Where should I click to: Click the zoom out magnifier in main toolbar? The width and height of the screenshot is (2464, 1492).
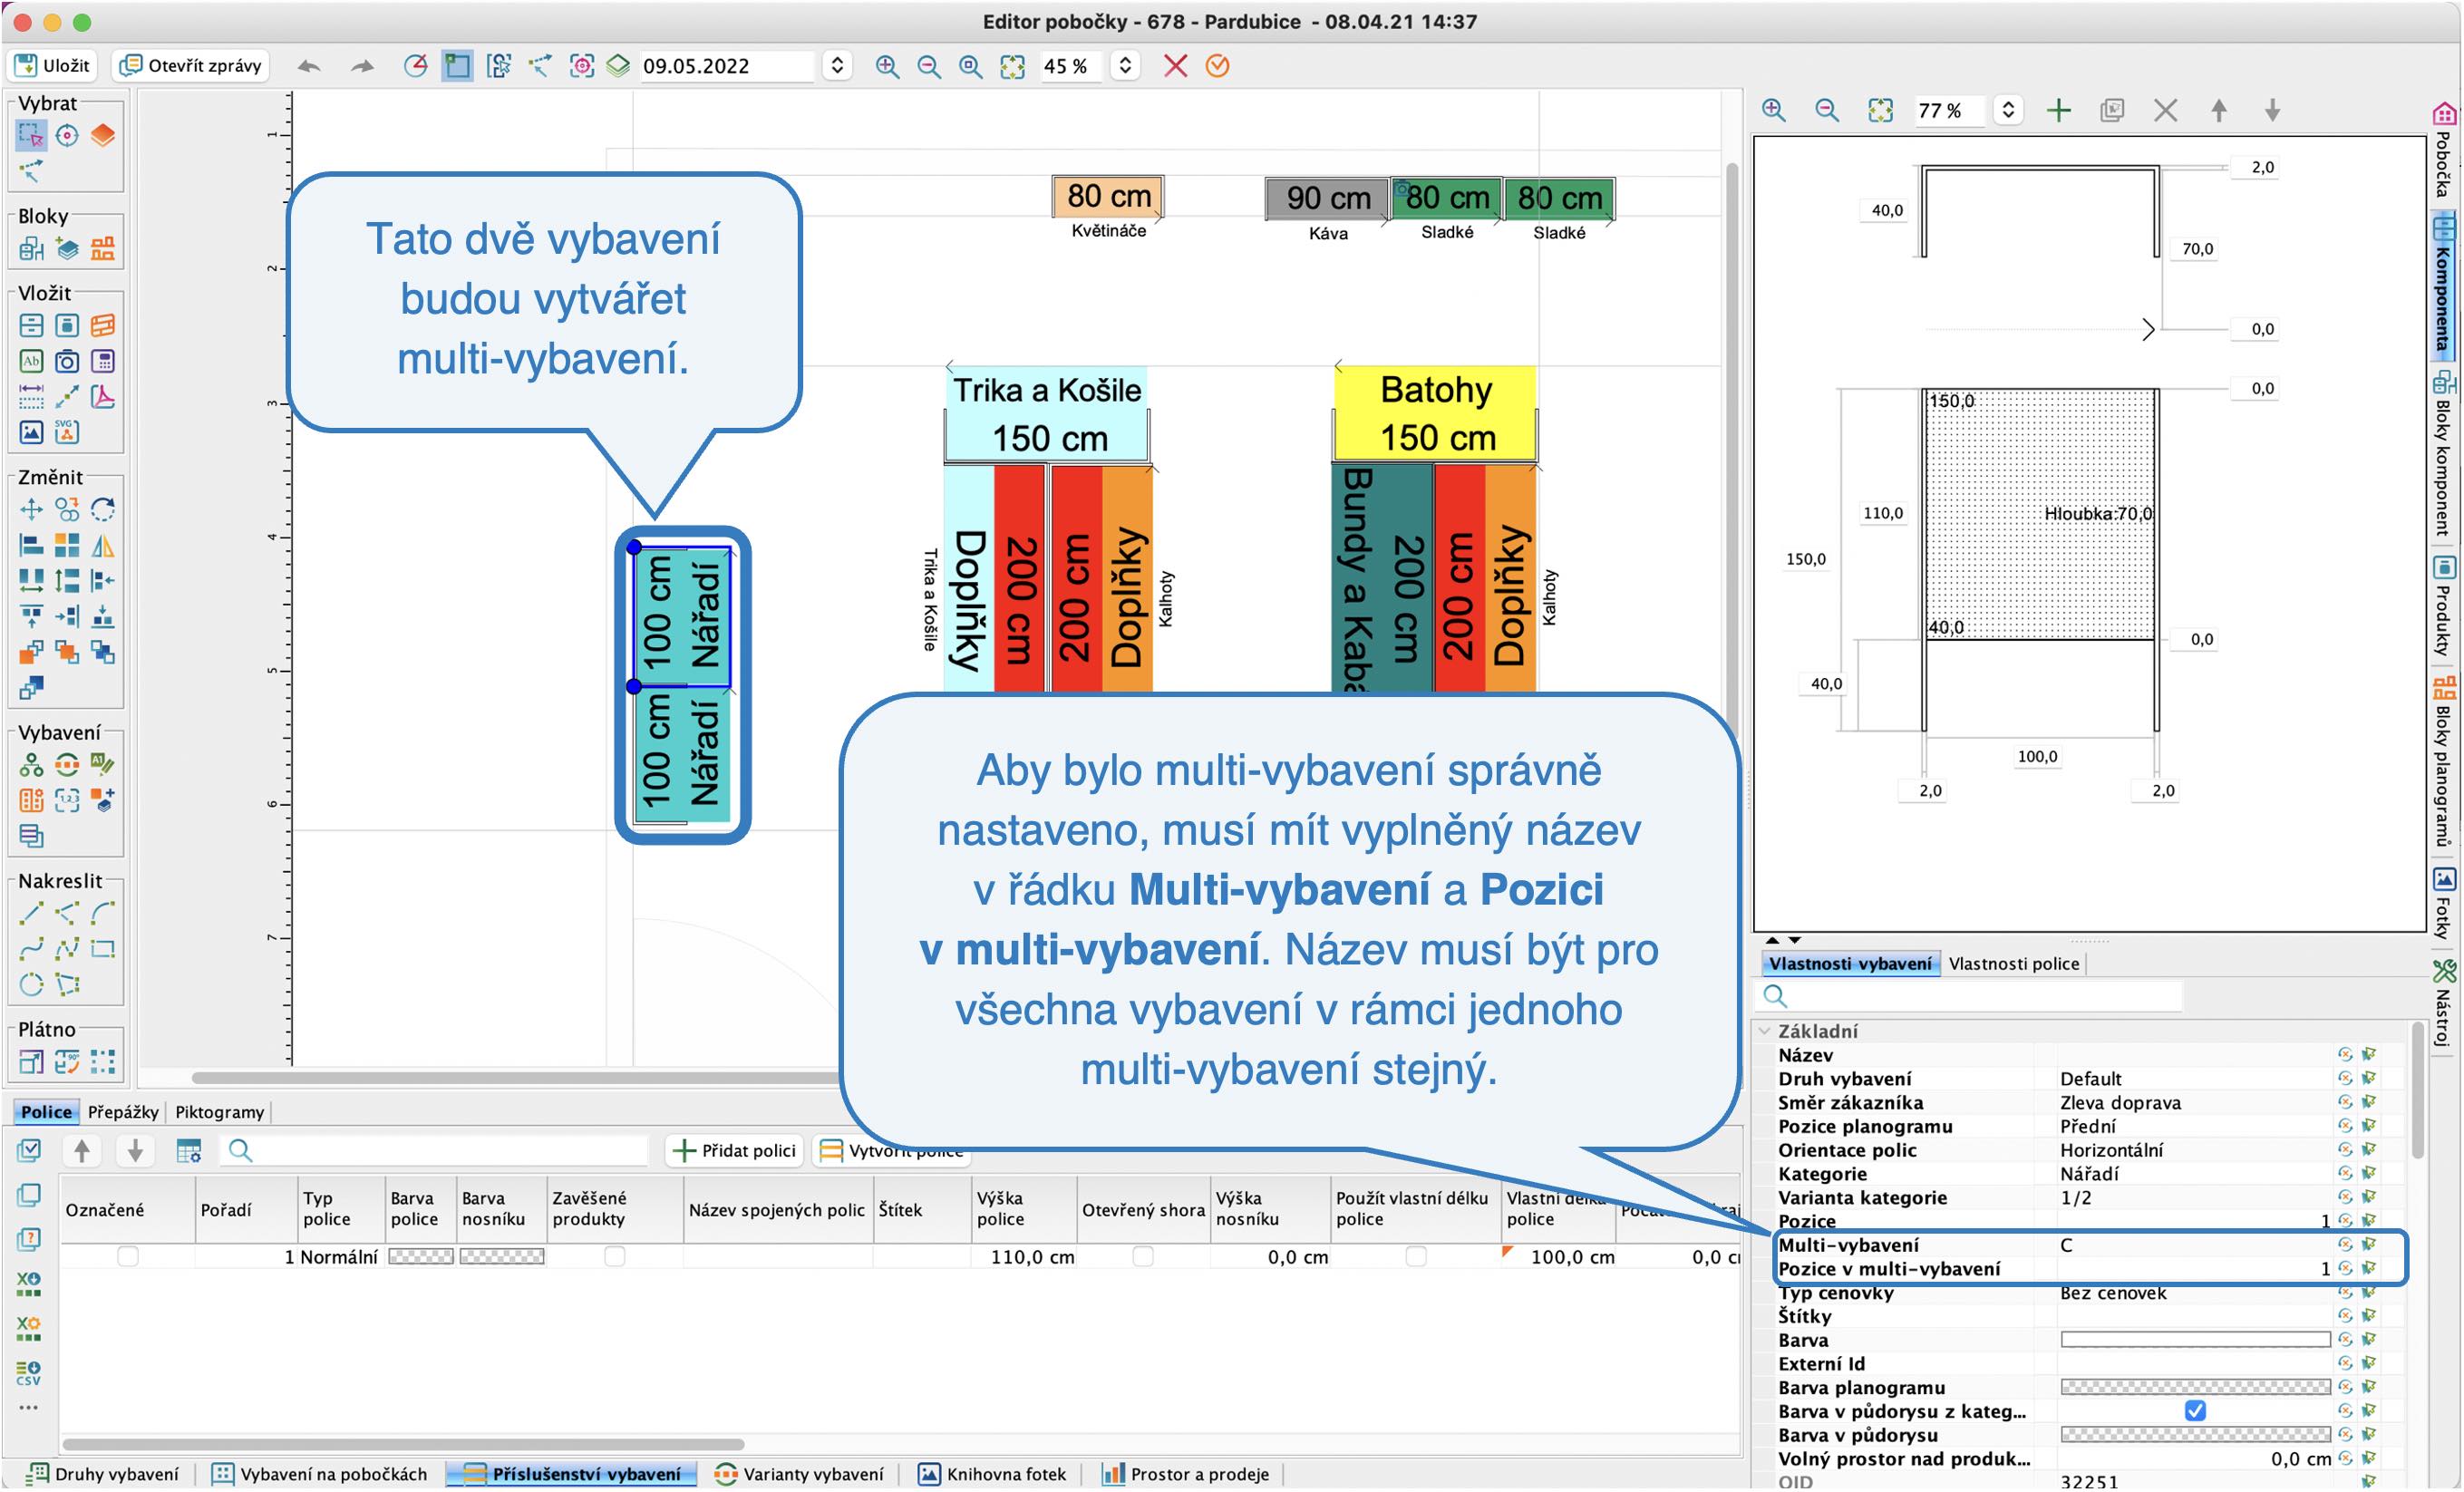(928, 66)
